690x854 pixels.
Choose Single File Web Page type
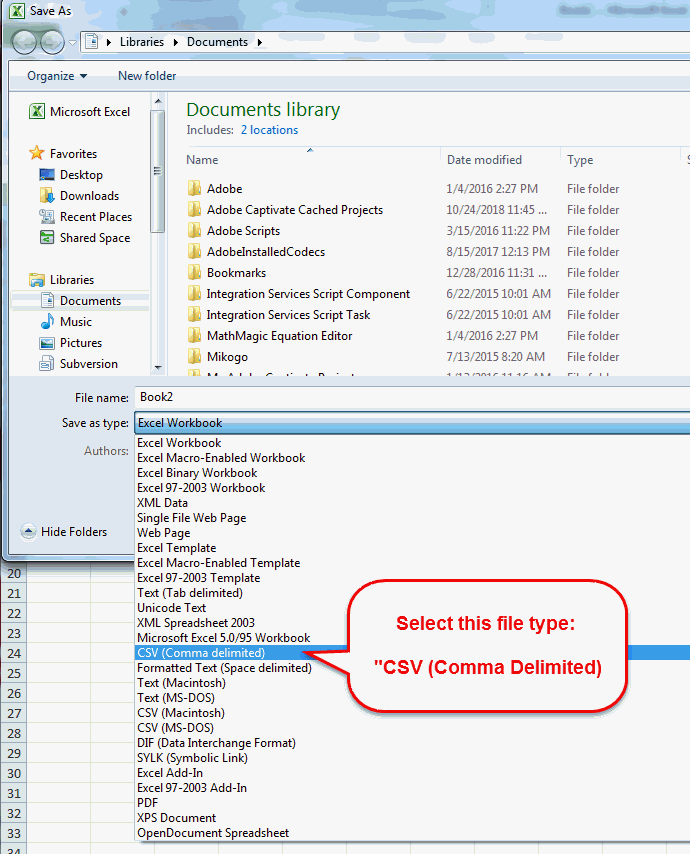[x=192, y=518]
